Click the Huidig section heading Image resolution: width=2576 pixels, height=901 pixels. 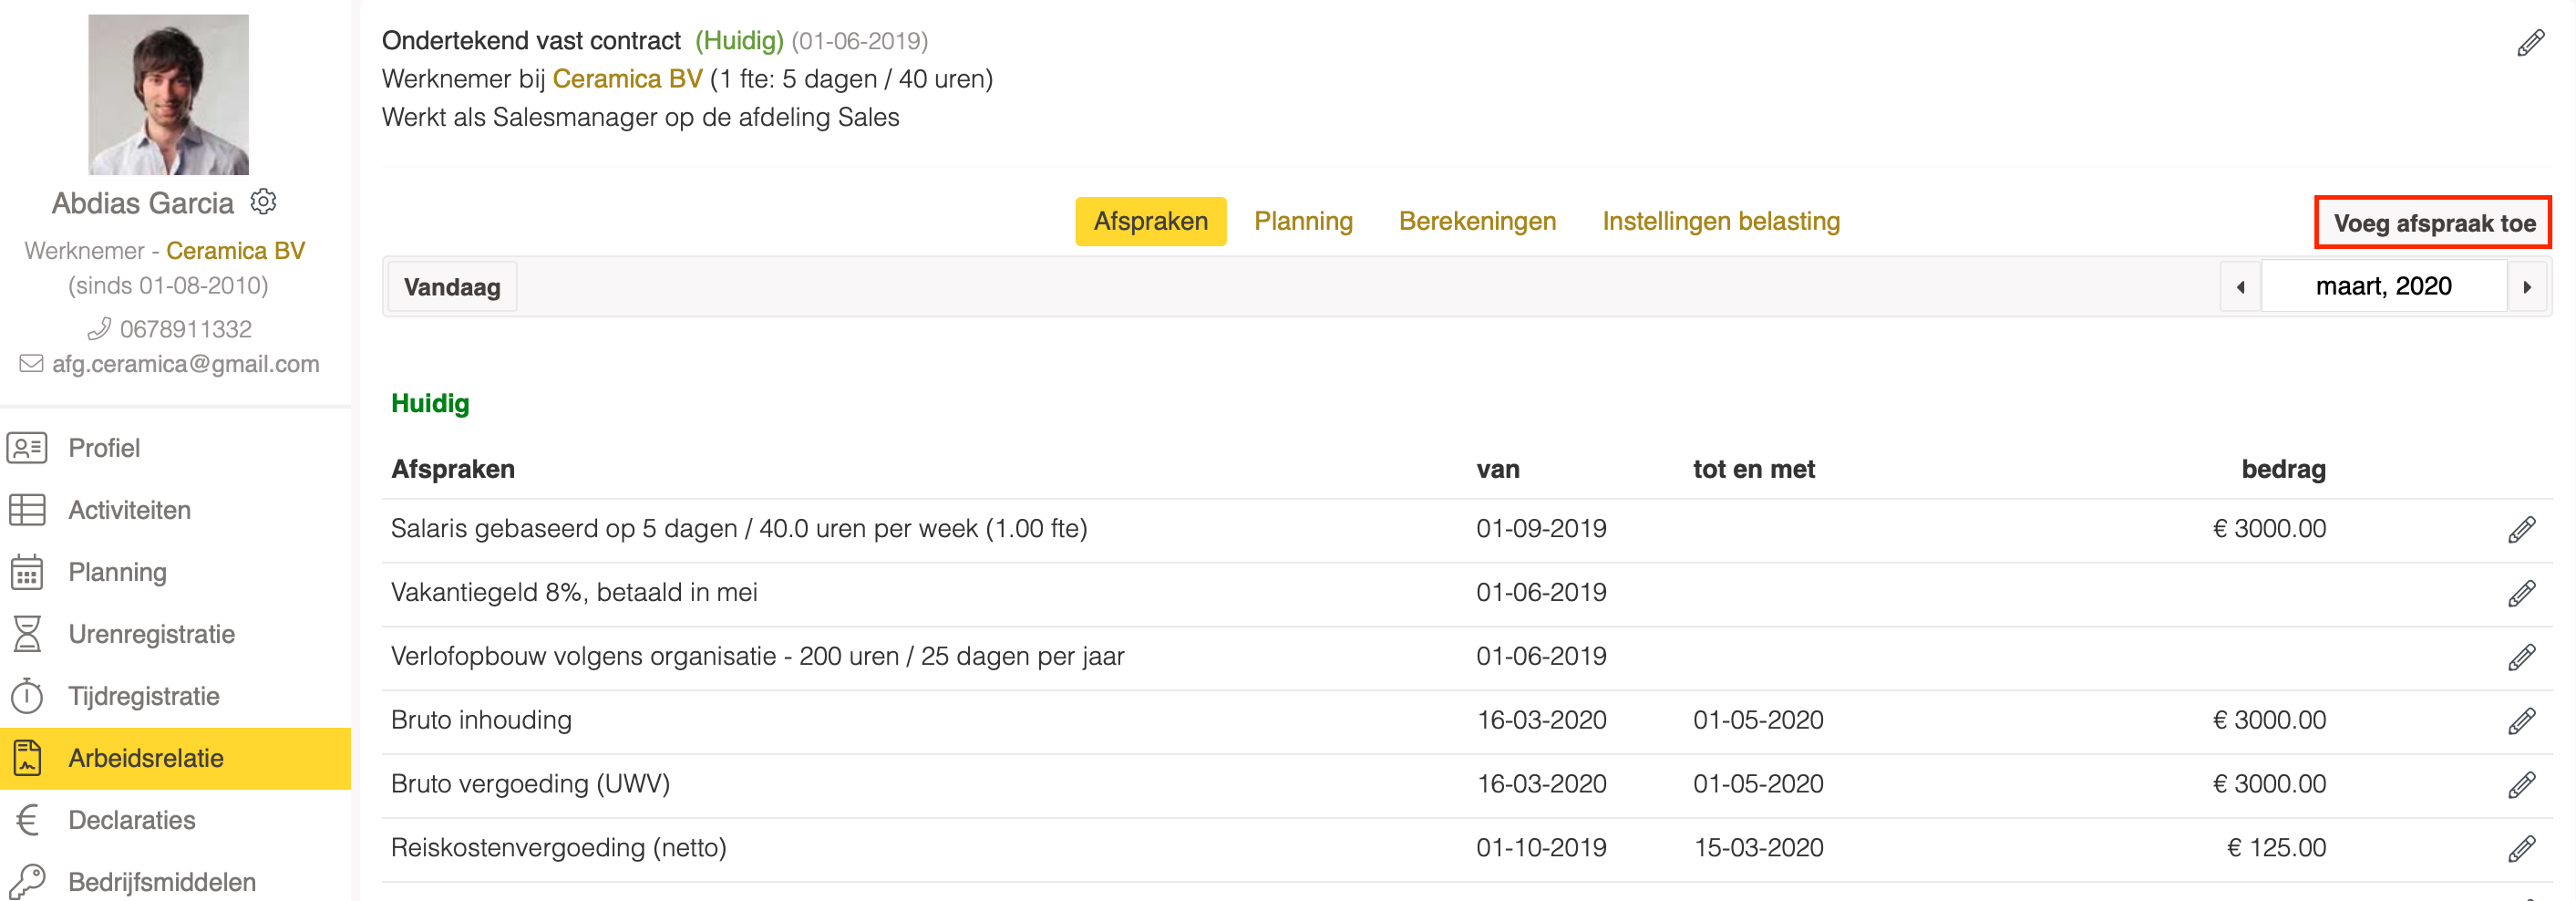[430, 403]
